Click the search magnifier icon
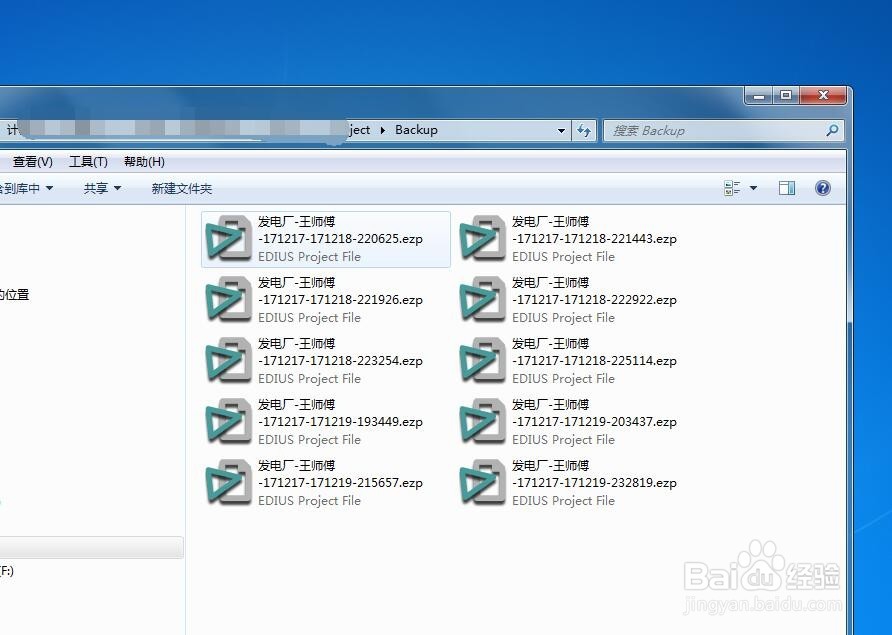Viewport: 892px width, 635px height. tap(832, 130)
